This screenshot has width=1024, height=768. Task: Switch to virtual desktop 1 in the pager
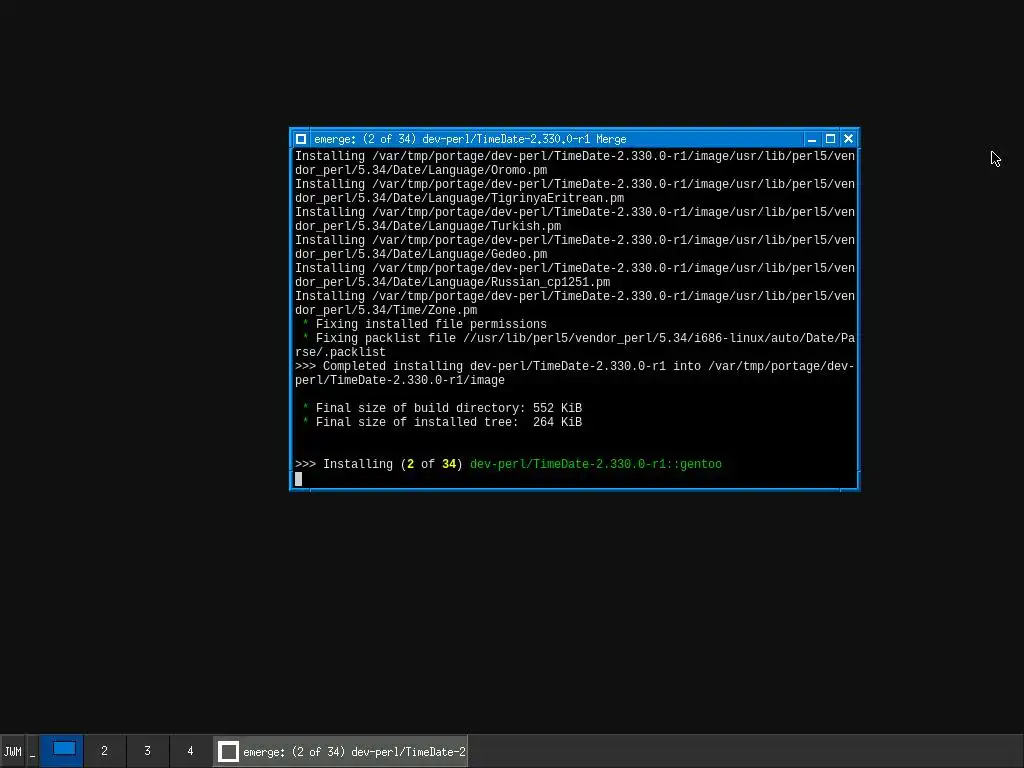coord(61,751)
